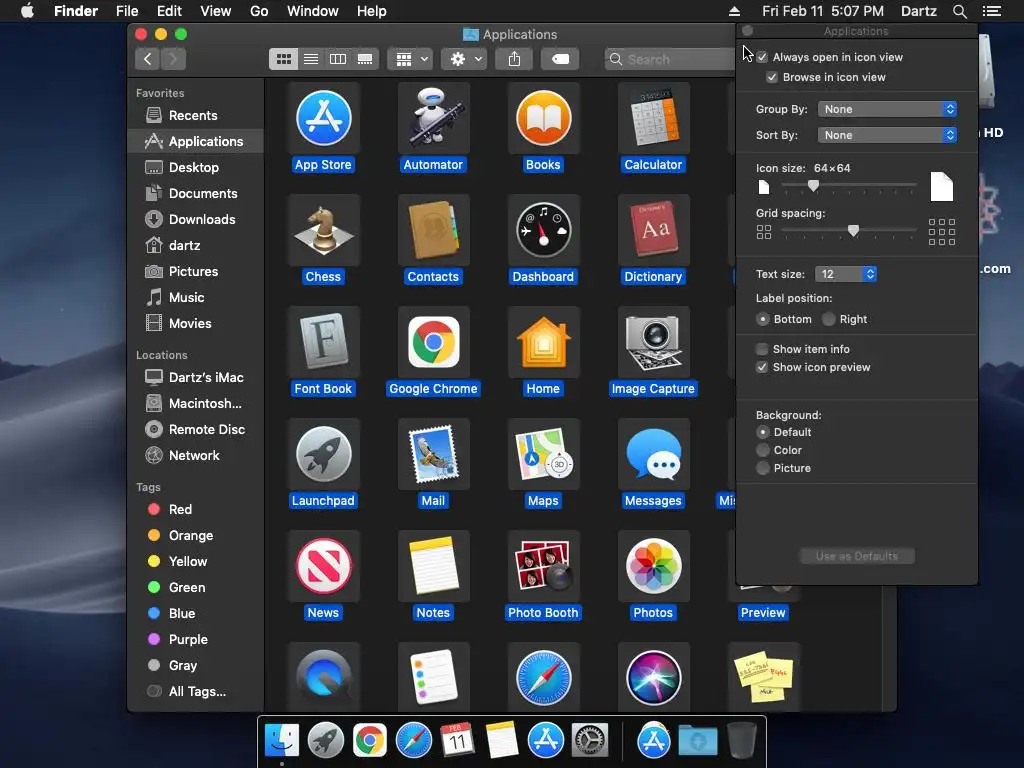Open the group items toolbar dropdown
Viewport: 1024px width, 768px height.
pyautogui.click(x=410, y=59)
